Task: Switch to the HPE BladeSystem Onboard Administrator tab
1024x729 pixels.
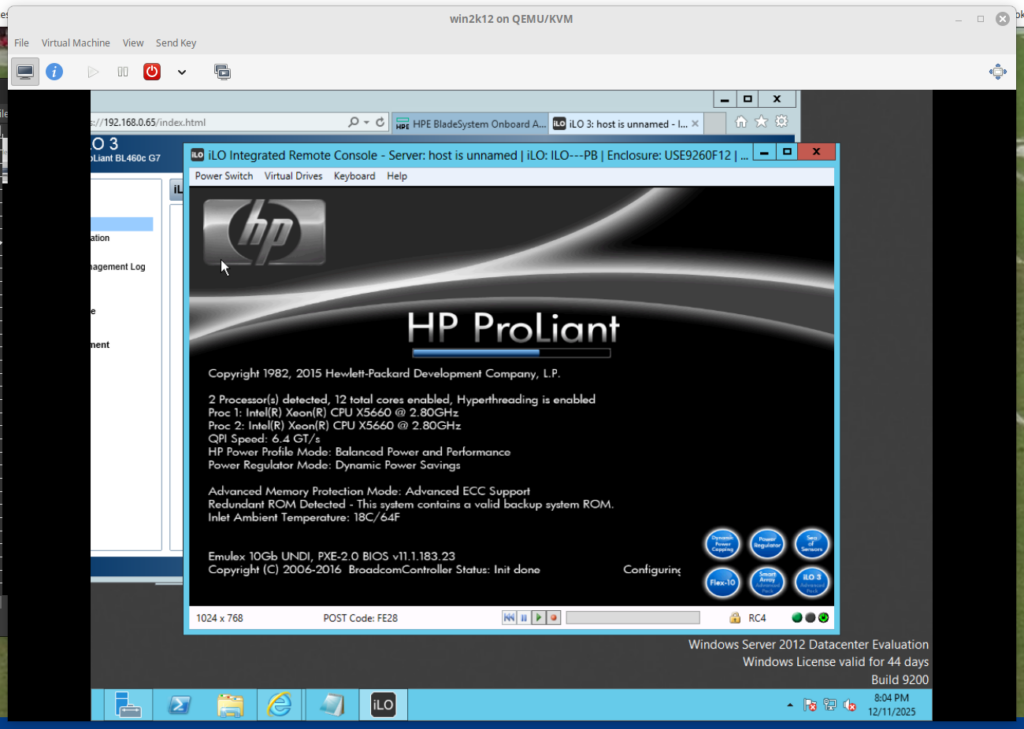Action: [471, 124]
